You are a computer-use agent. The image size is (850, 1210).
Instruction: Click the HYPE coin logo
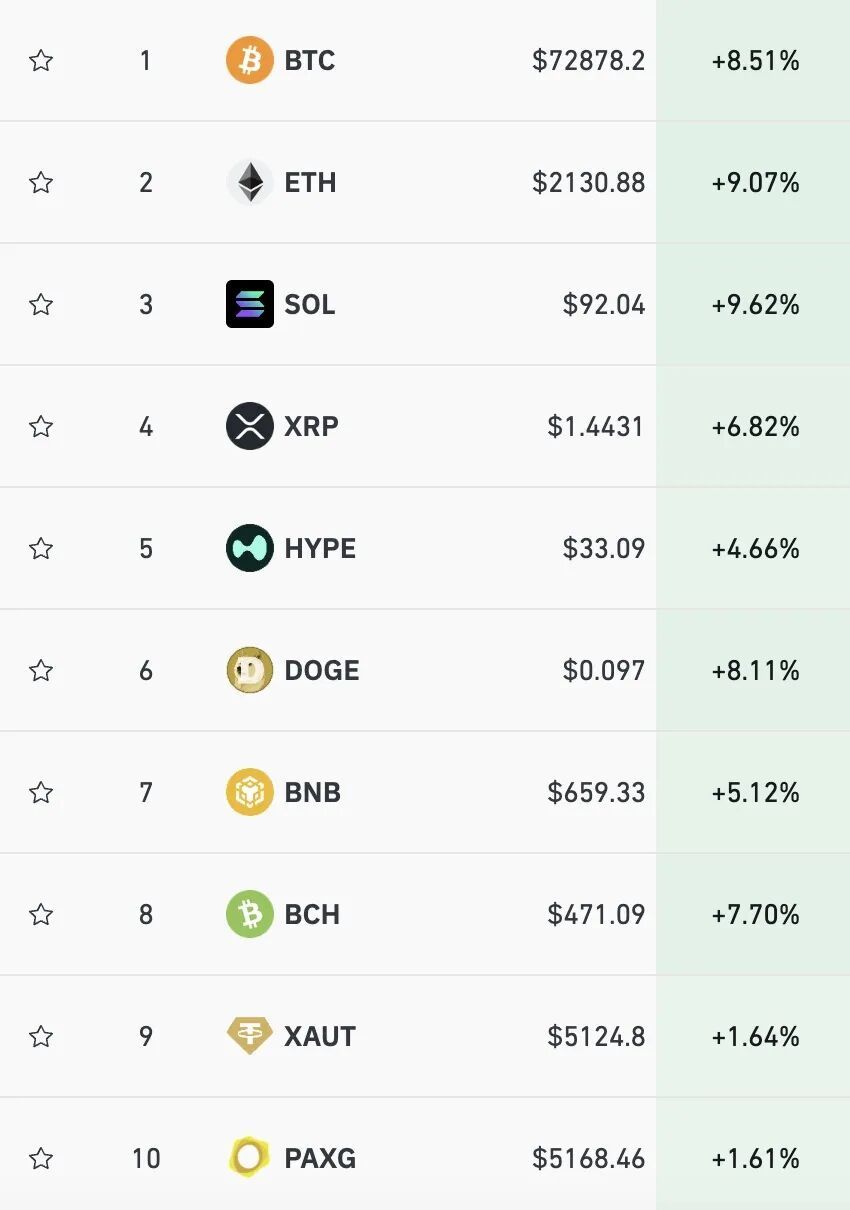tap(250, 548)
